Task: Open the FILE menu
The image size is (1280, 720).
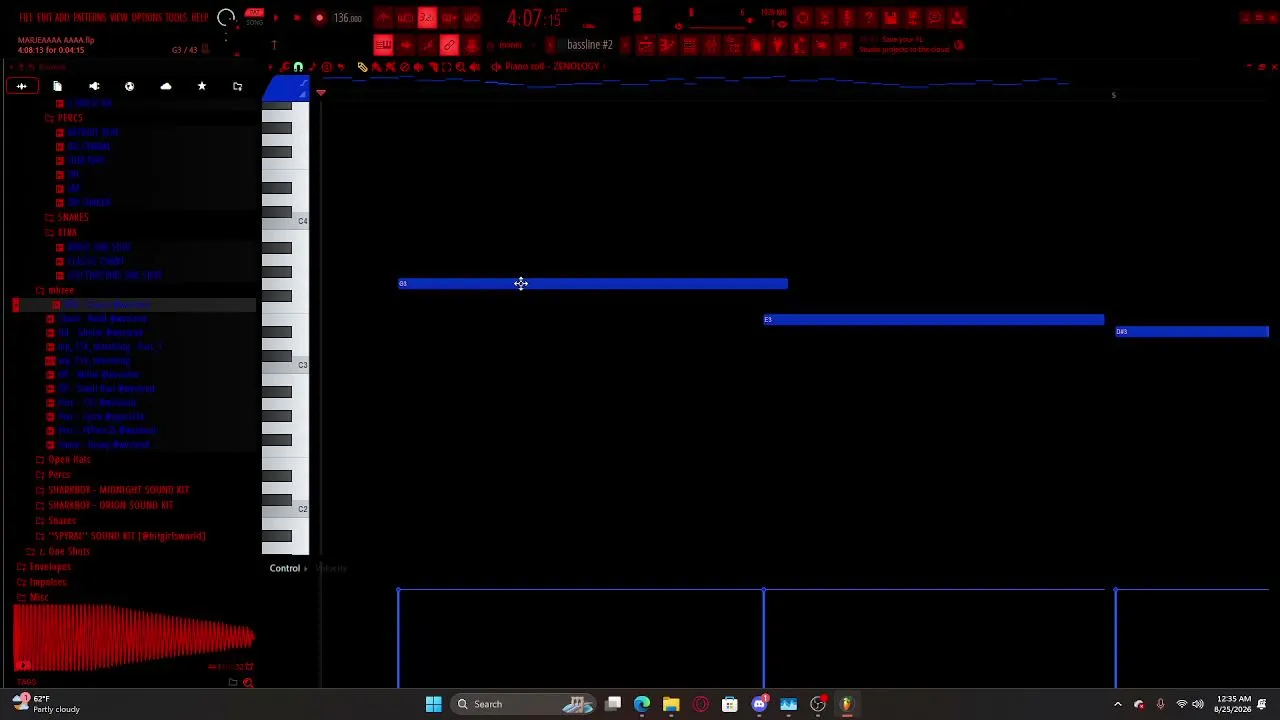Action: (26, 18)
